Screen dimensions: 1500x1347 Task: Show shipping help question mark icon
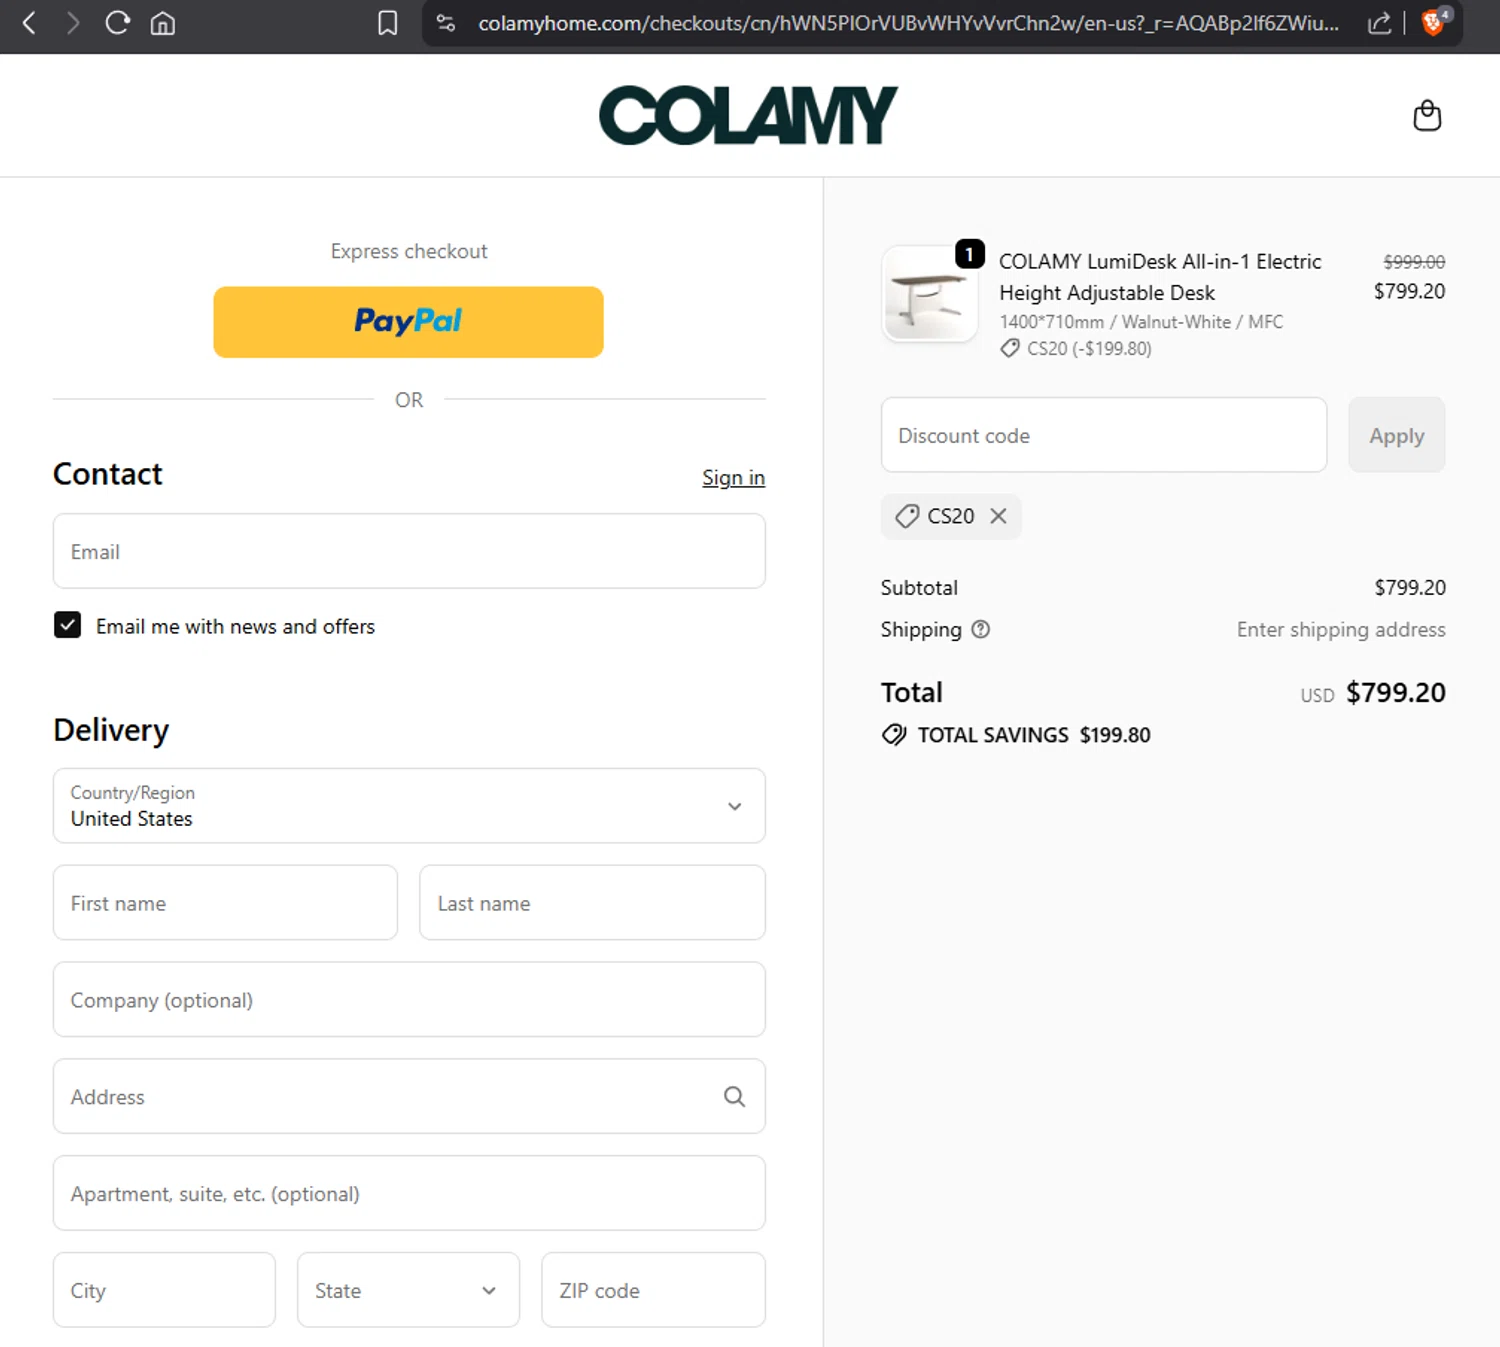(x=981, y=629)
